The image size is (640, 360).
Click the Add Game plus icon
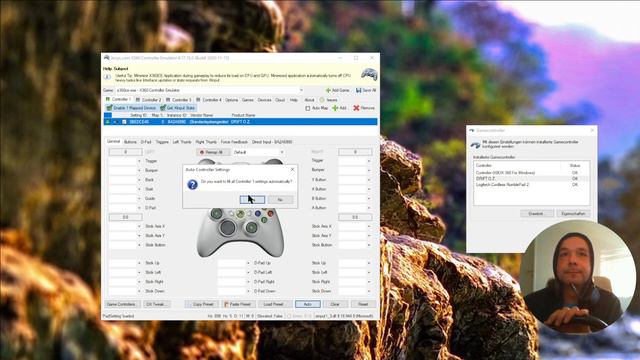(328, 90)
